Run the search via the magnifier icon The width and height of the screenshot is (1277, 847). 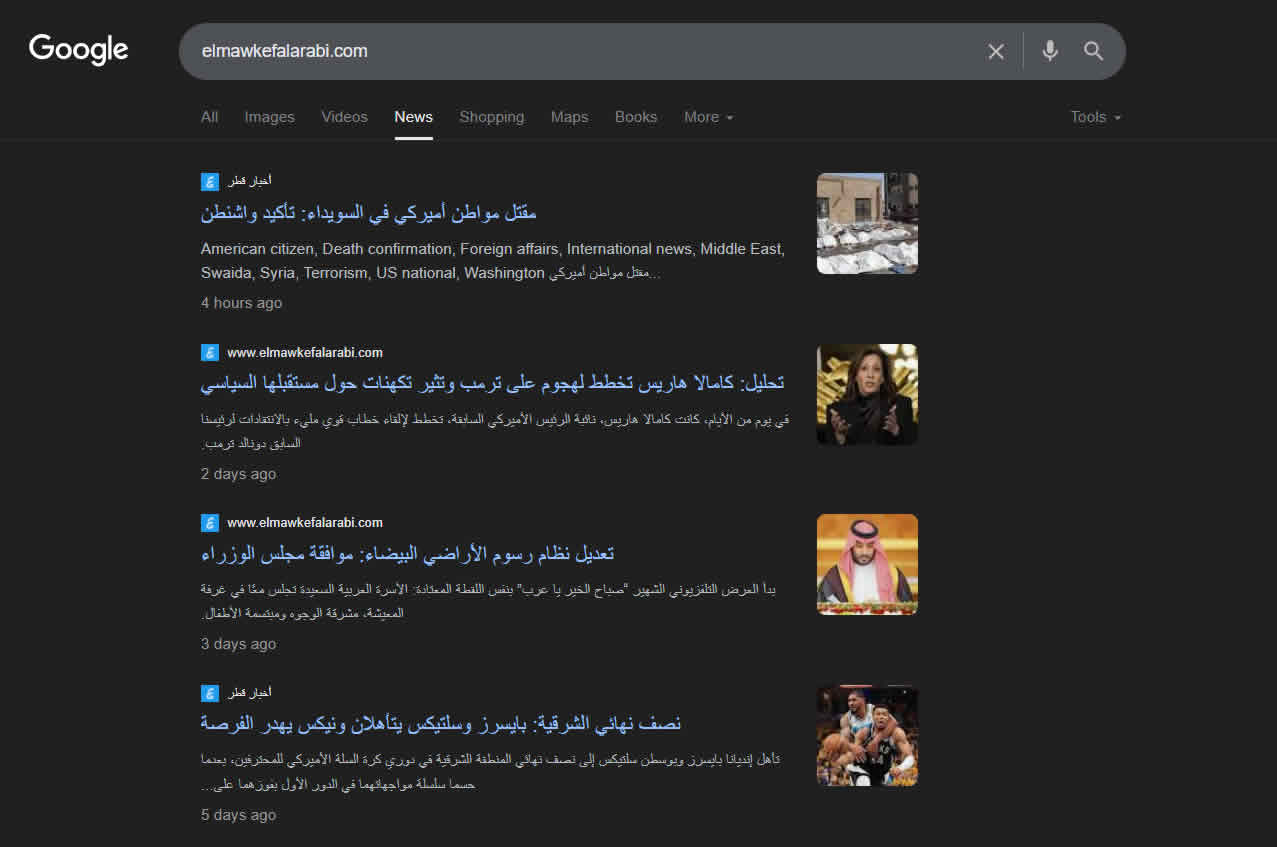pyautogui.click(x=1093, y=51)
